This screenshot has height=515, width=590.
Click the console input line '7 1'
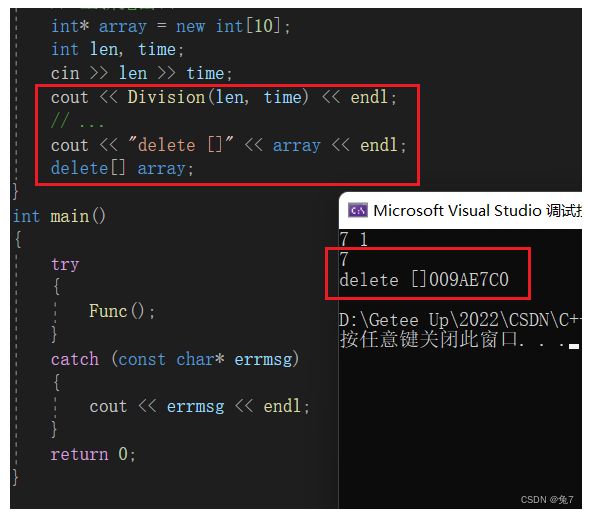click(x=353, y=239)
